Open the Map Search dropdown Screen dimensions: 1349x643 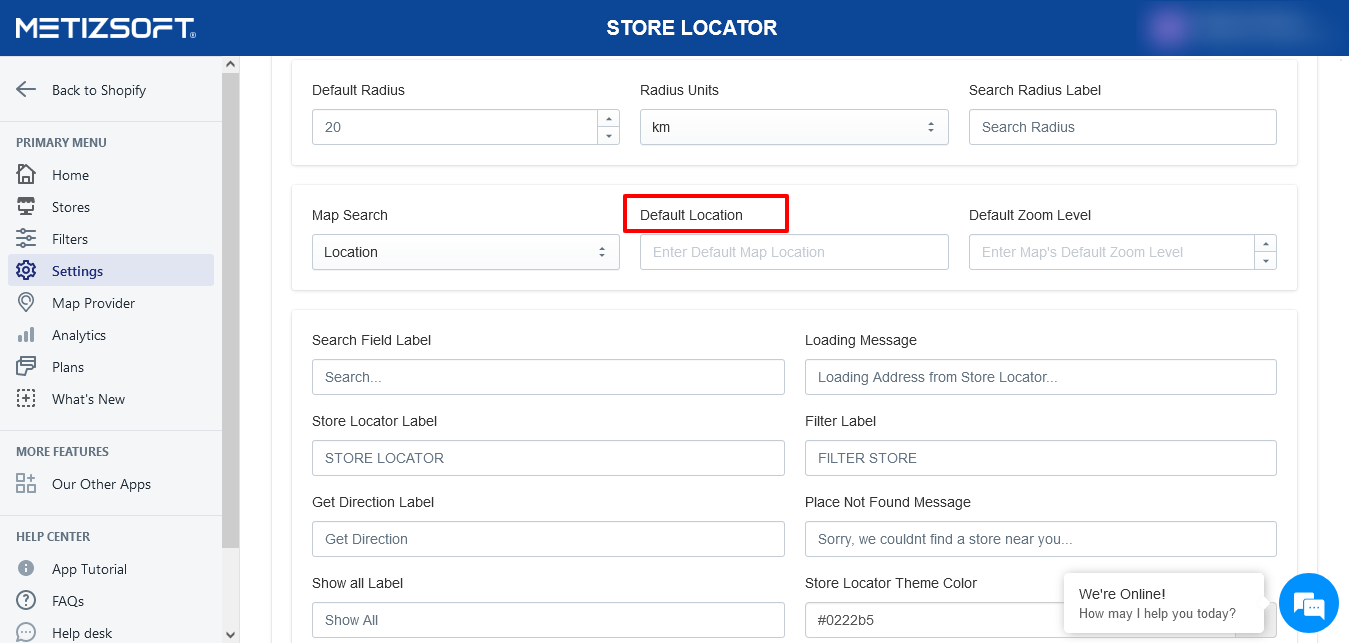[x=465, y=252]
